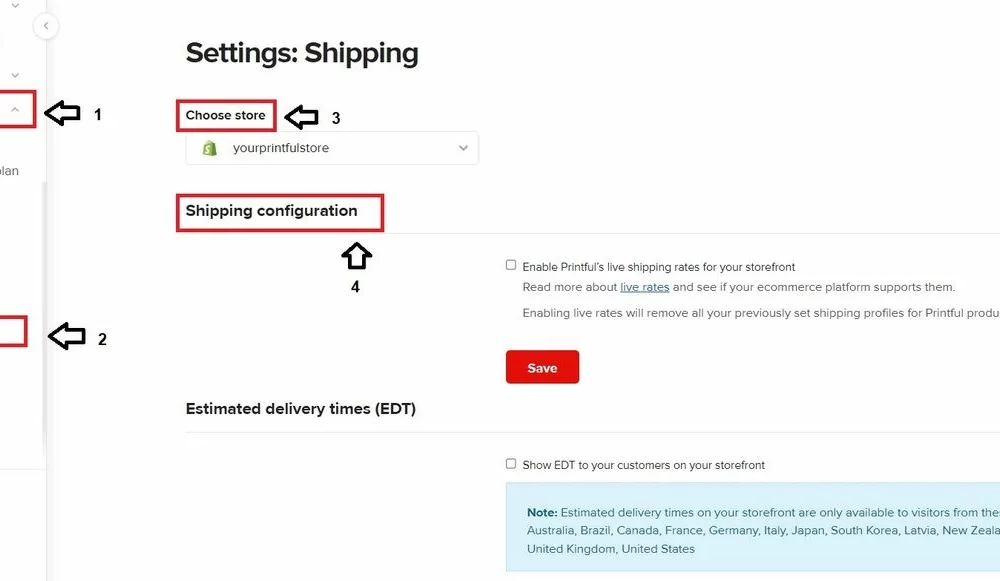
Task: Click the left arrow annotation numbered 2
Action: (67, 336)
